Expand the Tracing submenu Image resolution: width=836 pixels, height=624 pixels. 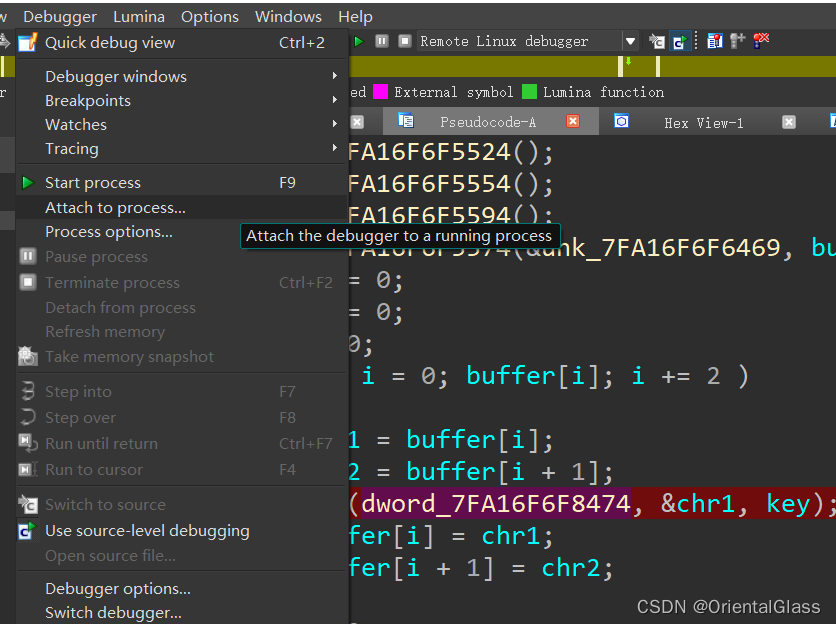[182, 148]
